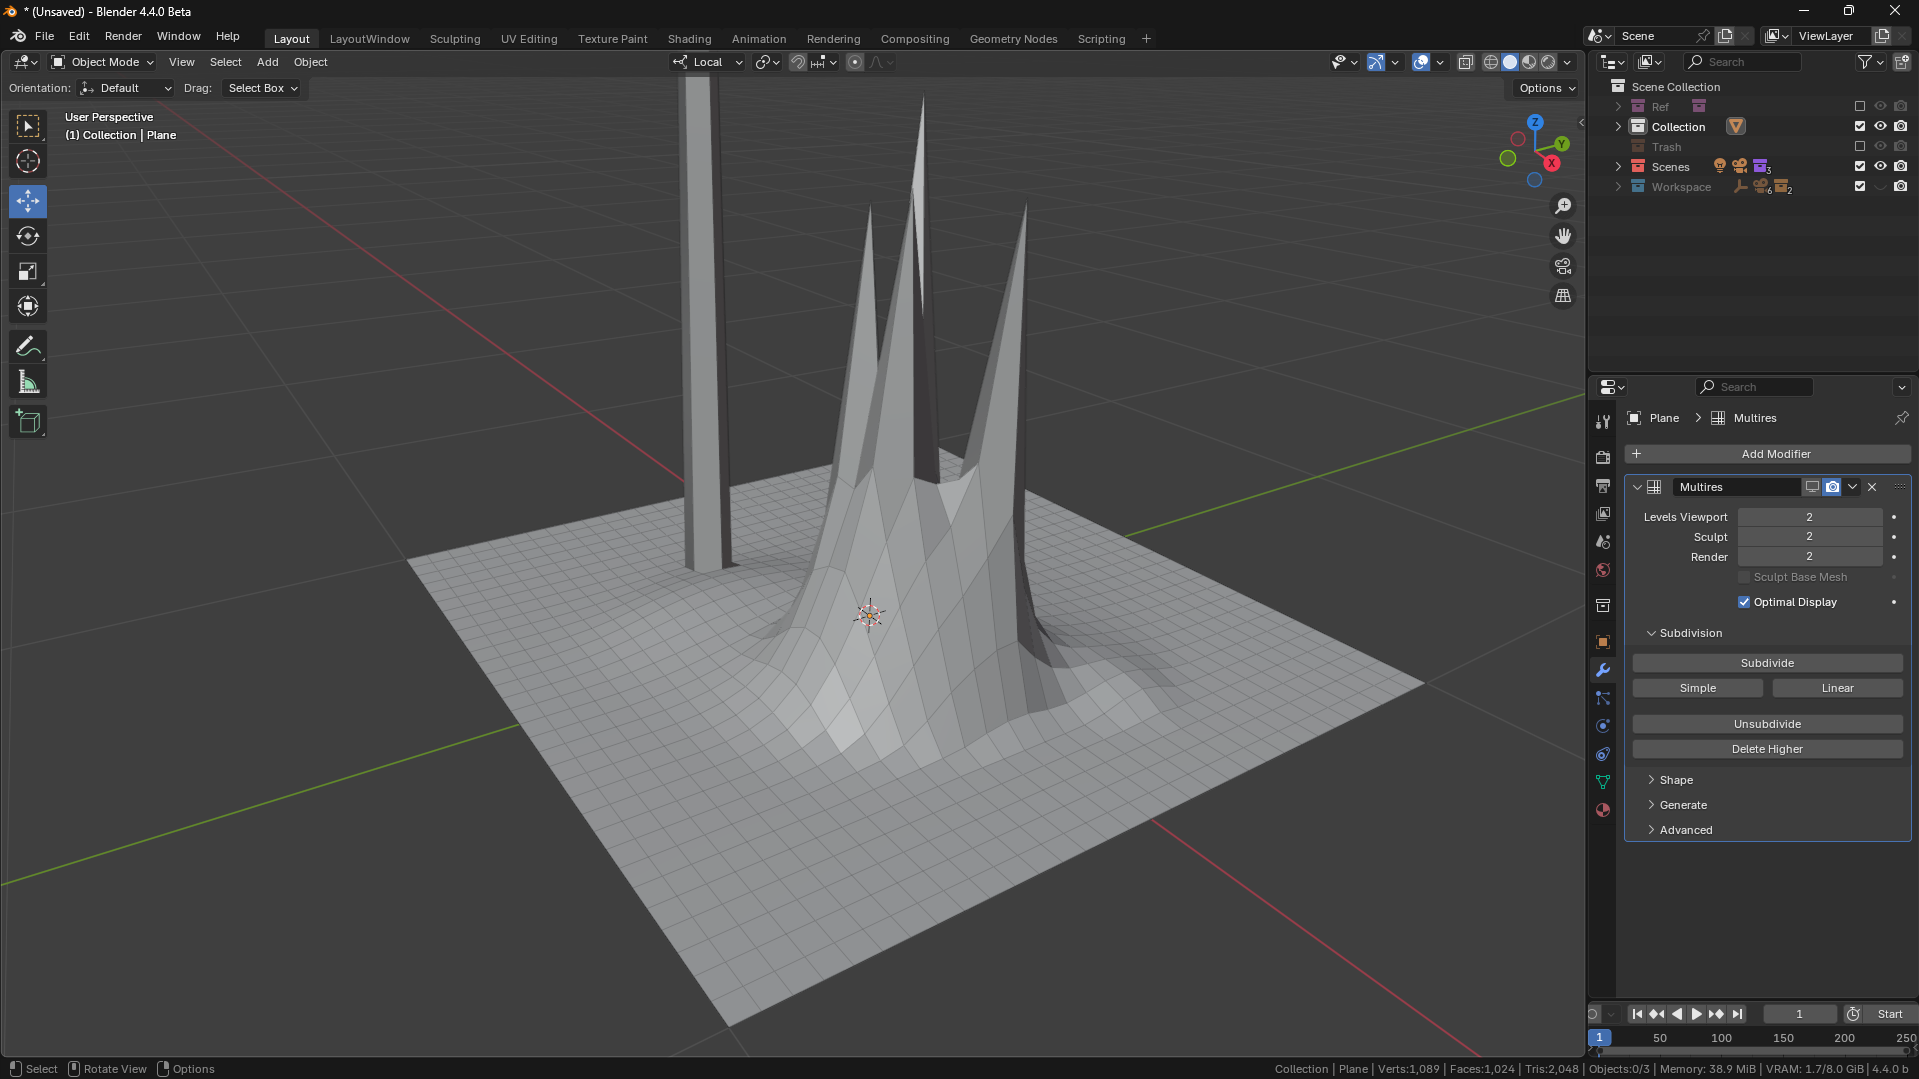
Task: Toggle Multires show in viewport
Action: tap(1812, 487)
